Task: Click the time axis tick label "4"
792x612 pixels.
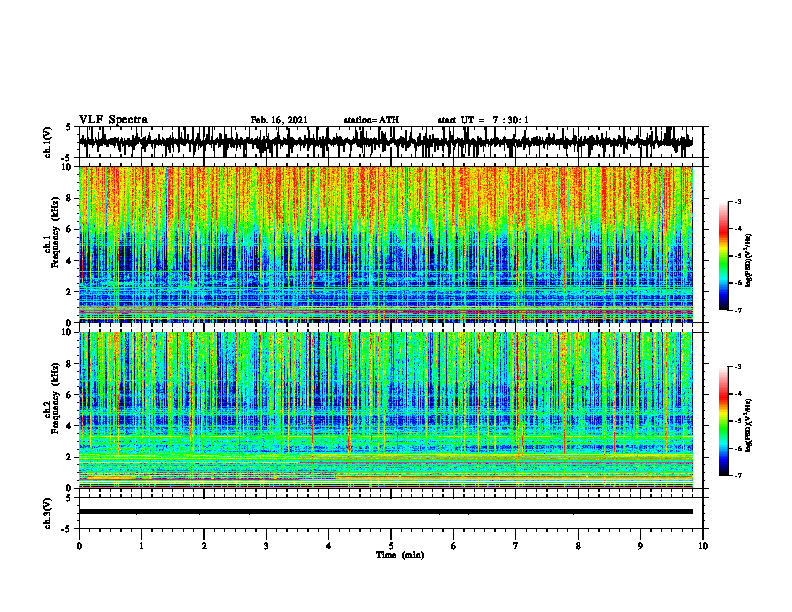Action: point(329,546)
